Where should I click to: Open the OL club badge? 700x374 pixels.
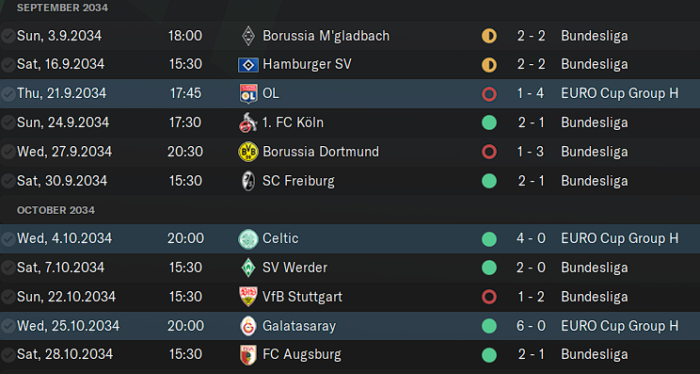[248, 94]
